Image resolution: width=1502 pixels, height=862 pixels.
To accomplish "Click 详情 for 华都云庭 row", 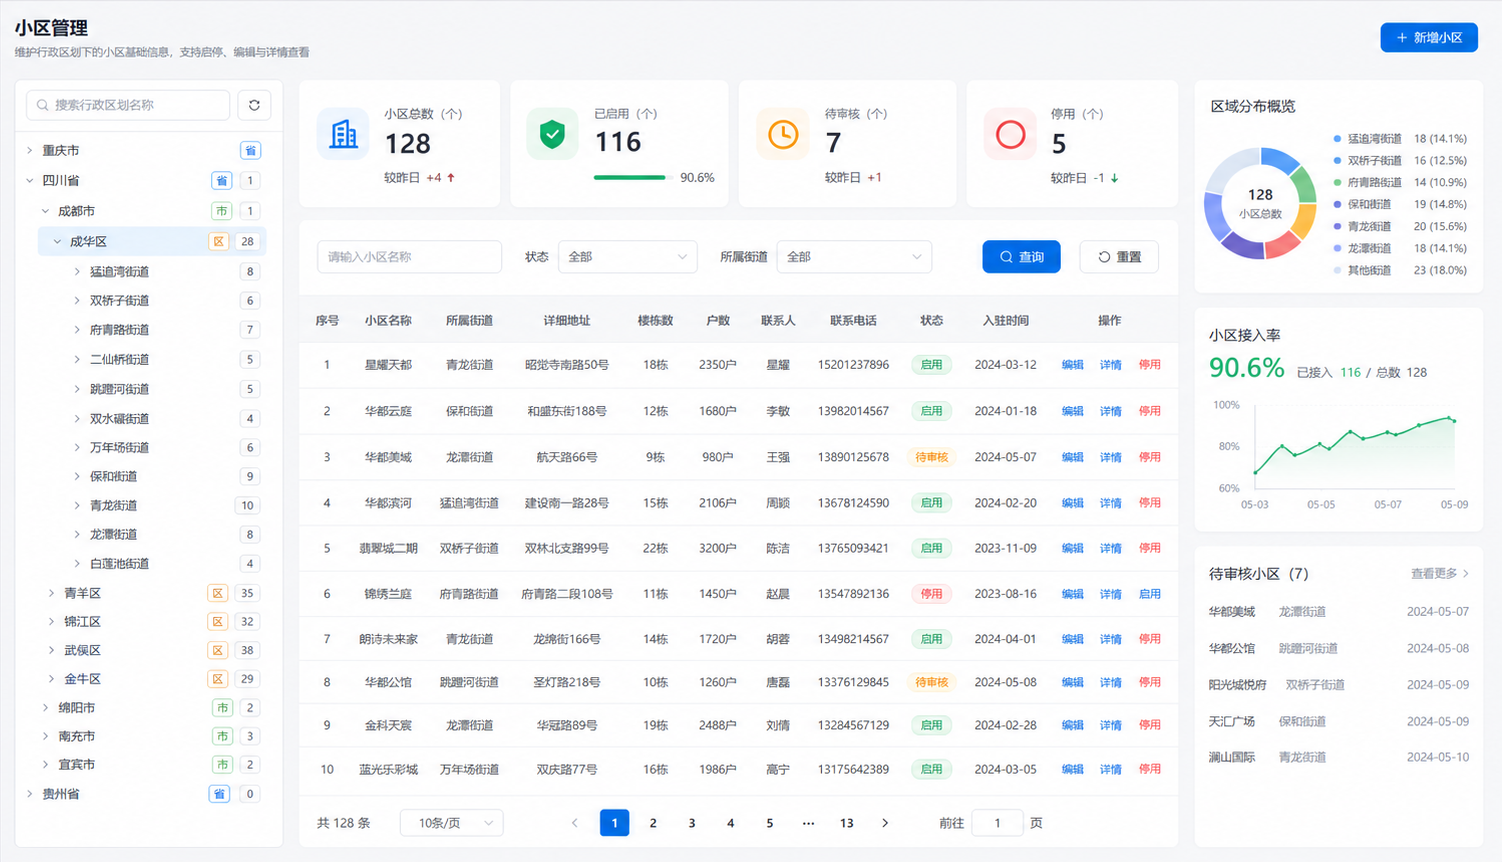I will coord(1110,411).
